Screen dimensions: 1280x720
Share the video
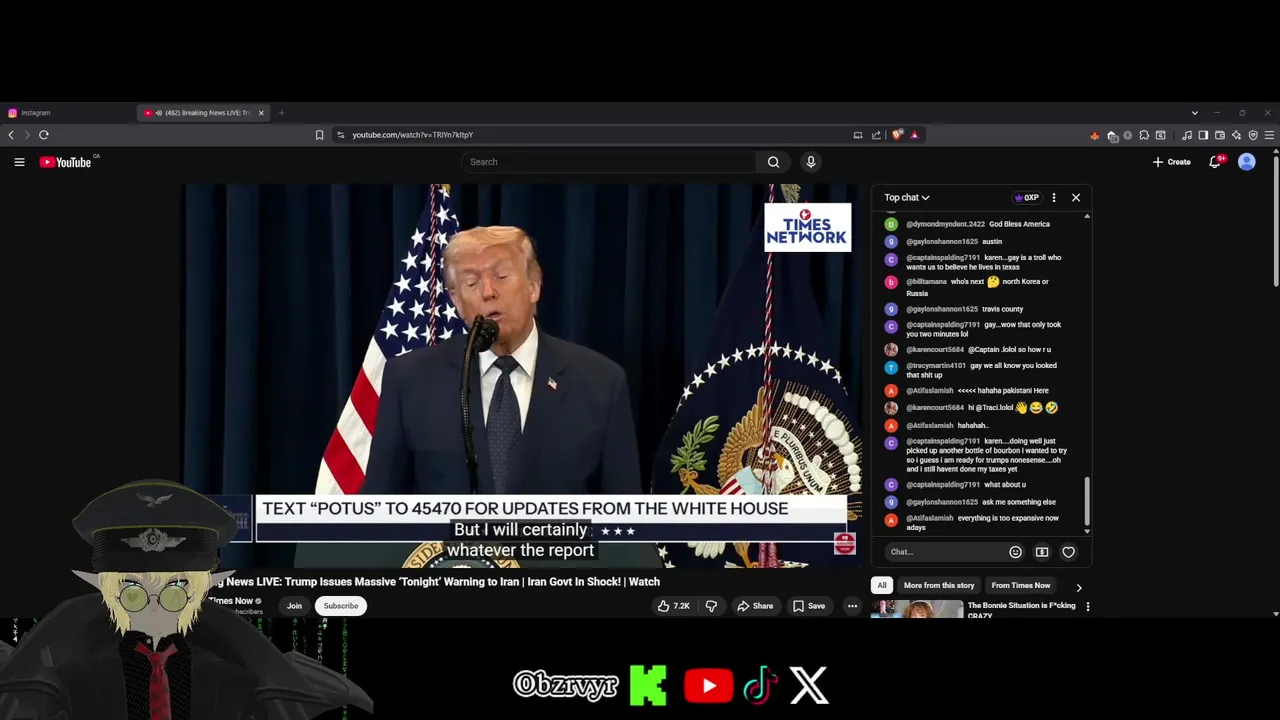click(x=755, y=606)
